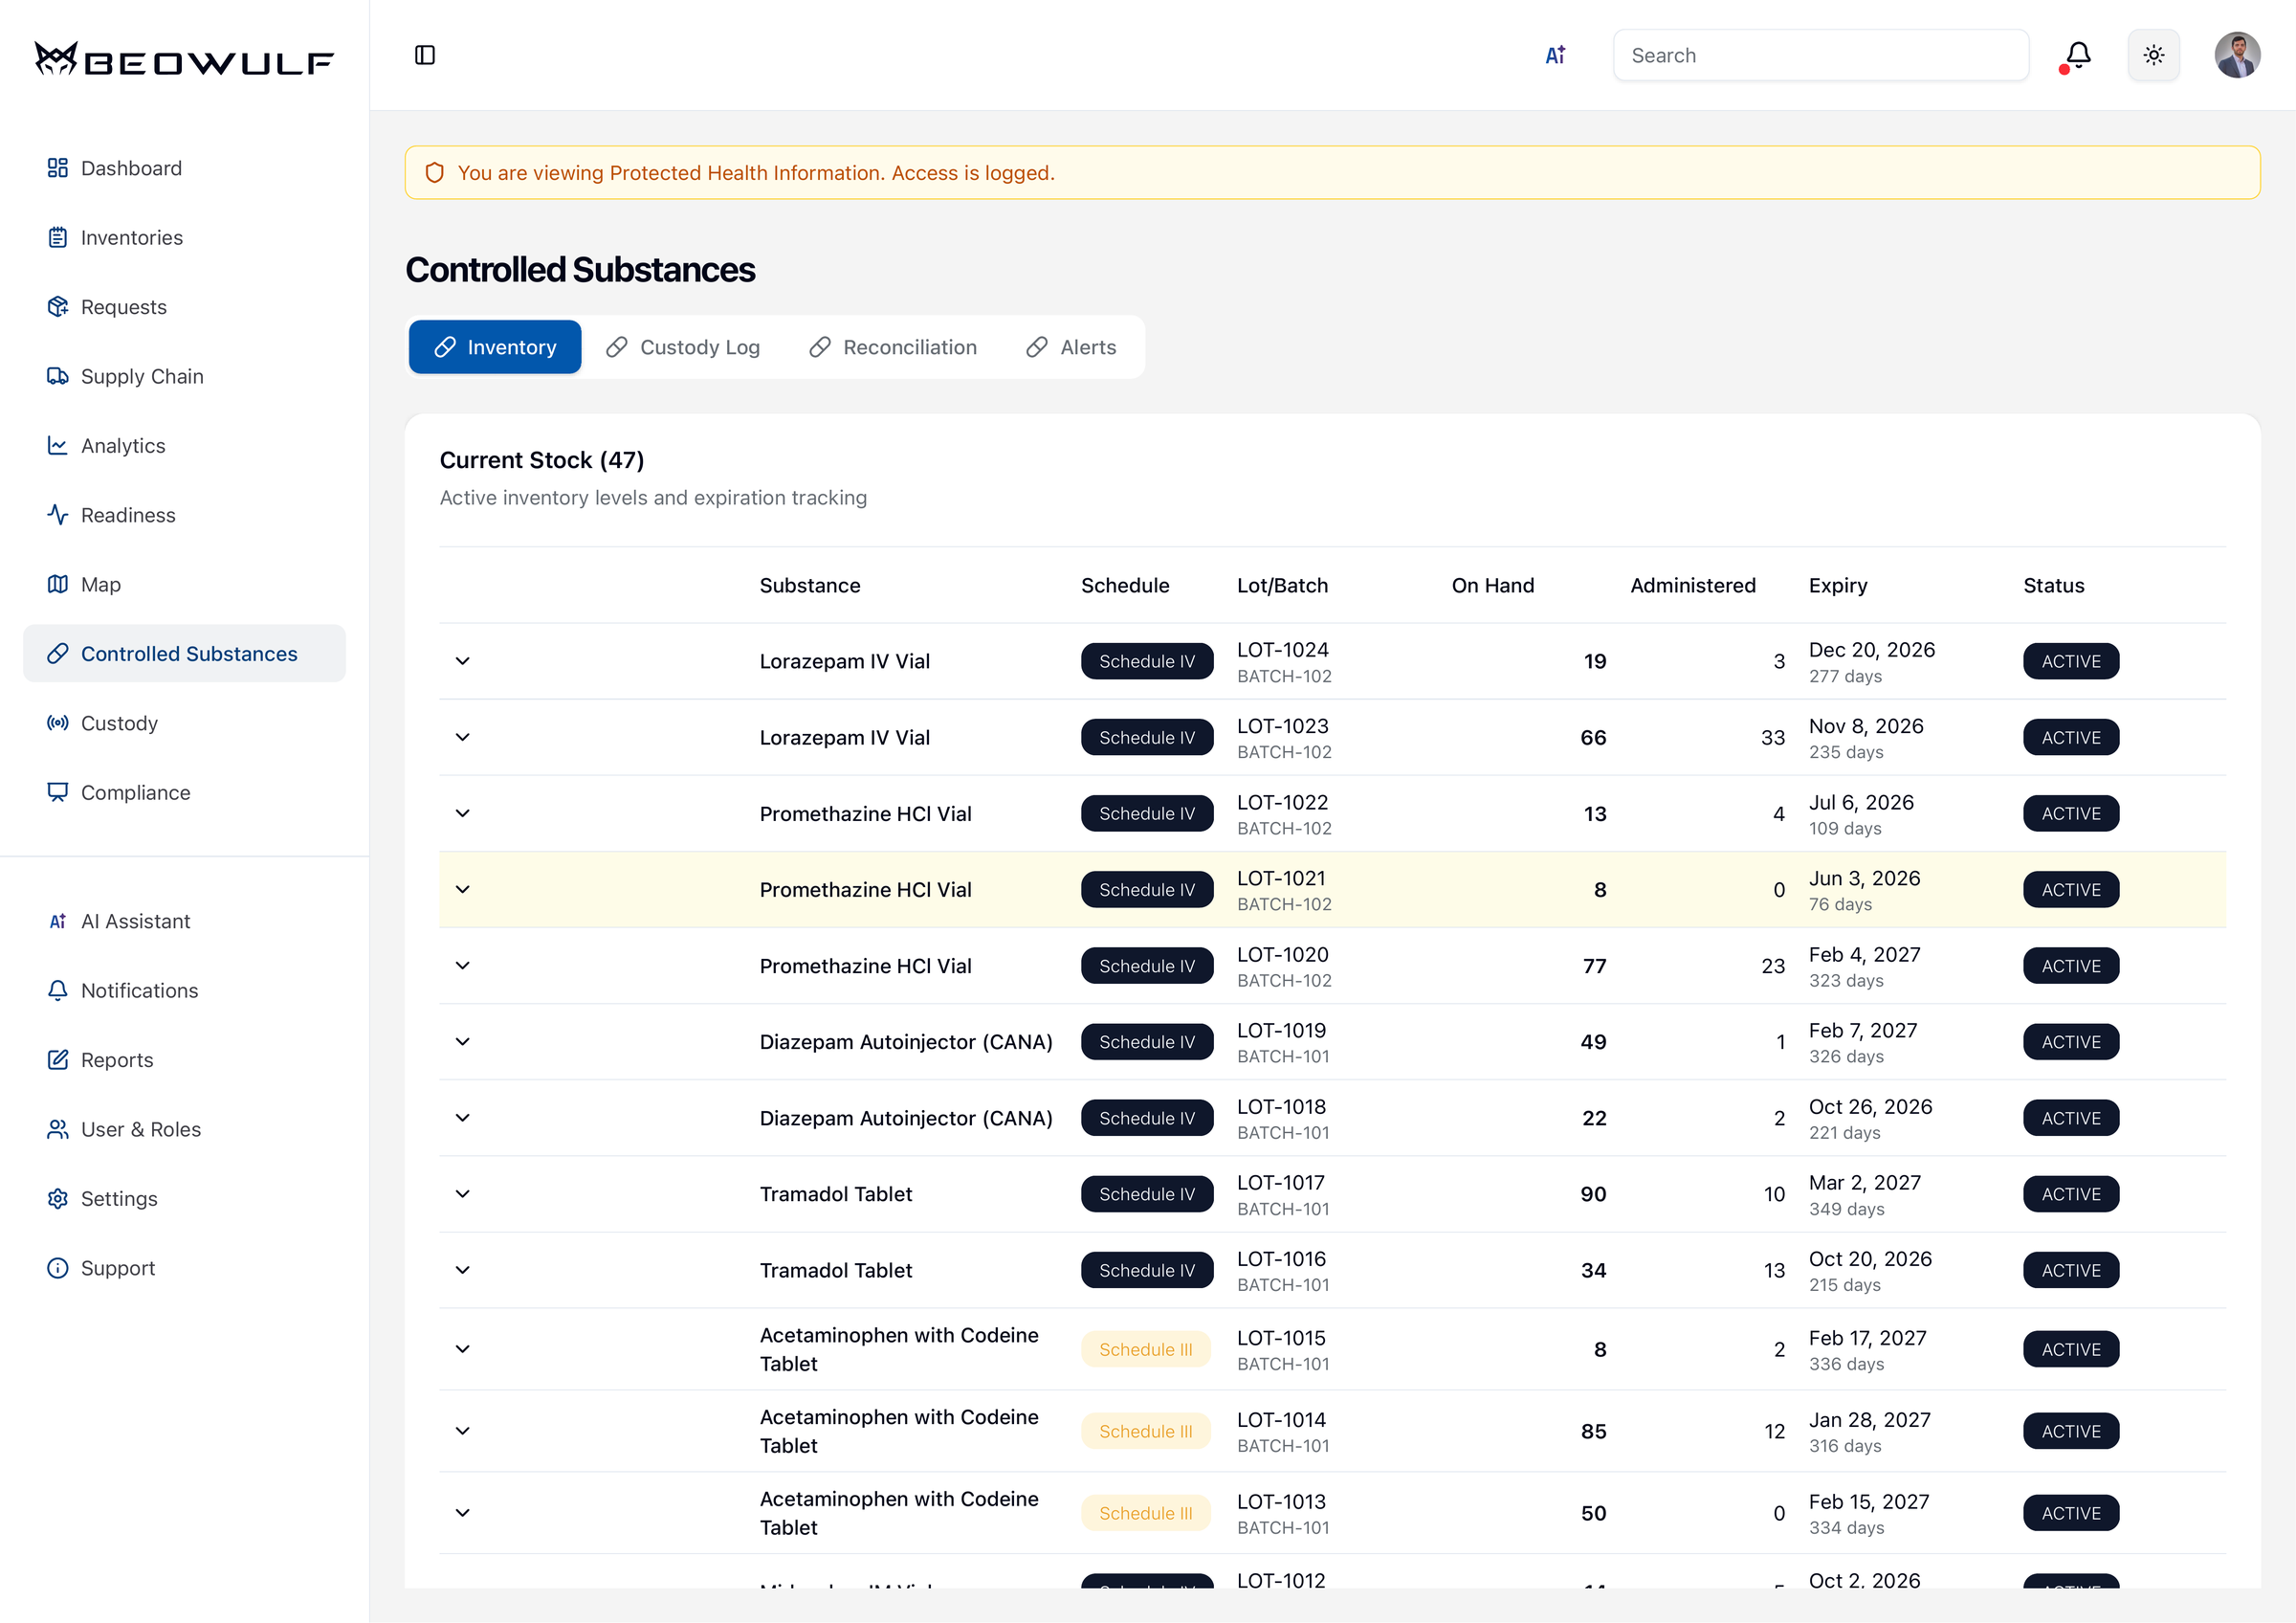
Task: Click inside the Search field
Action: [1820, 55]
